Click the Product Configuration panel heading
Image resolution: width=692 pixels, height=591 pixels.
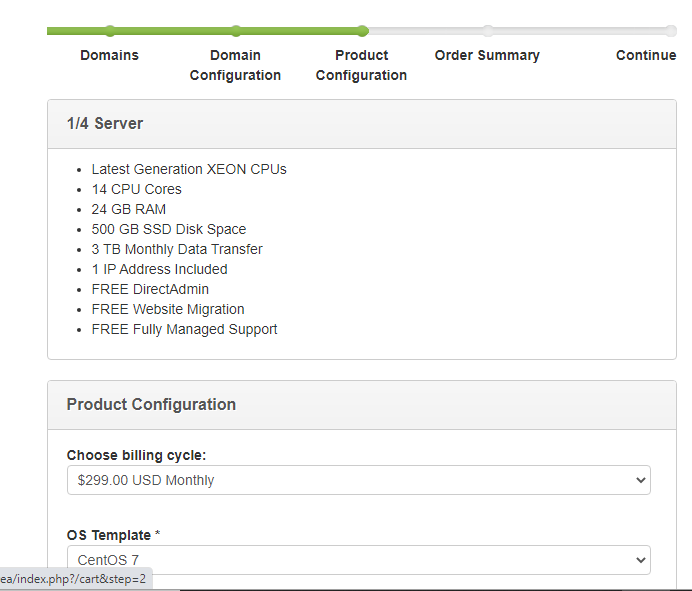(151, 405)
